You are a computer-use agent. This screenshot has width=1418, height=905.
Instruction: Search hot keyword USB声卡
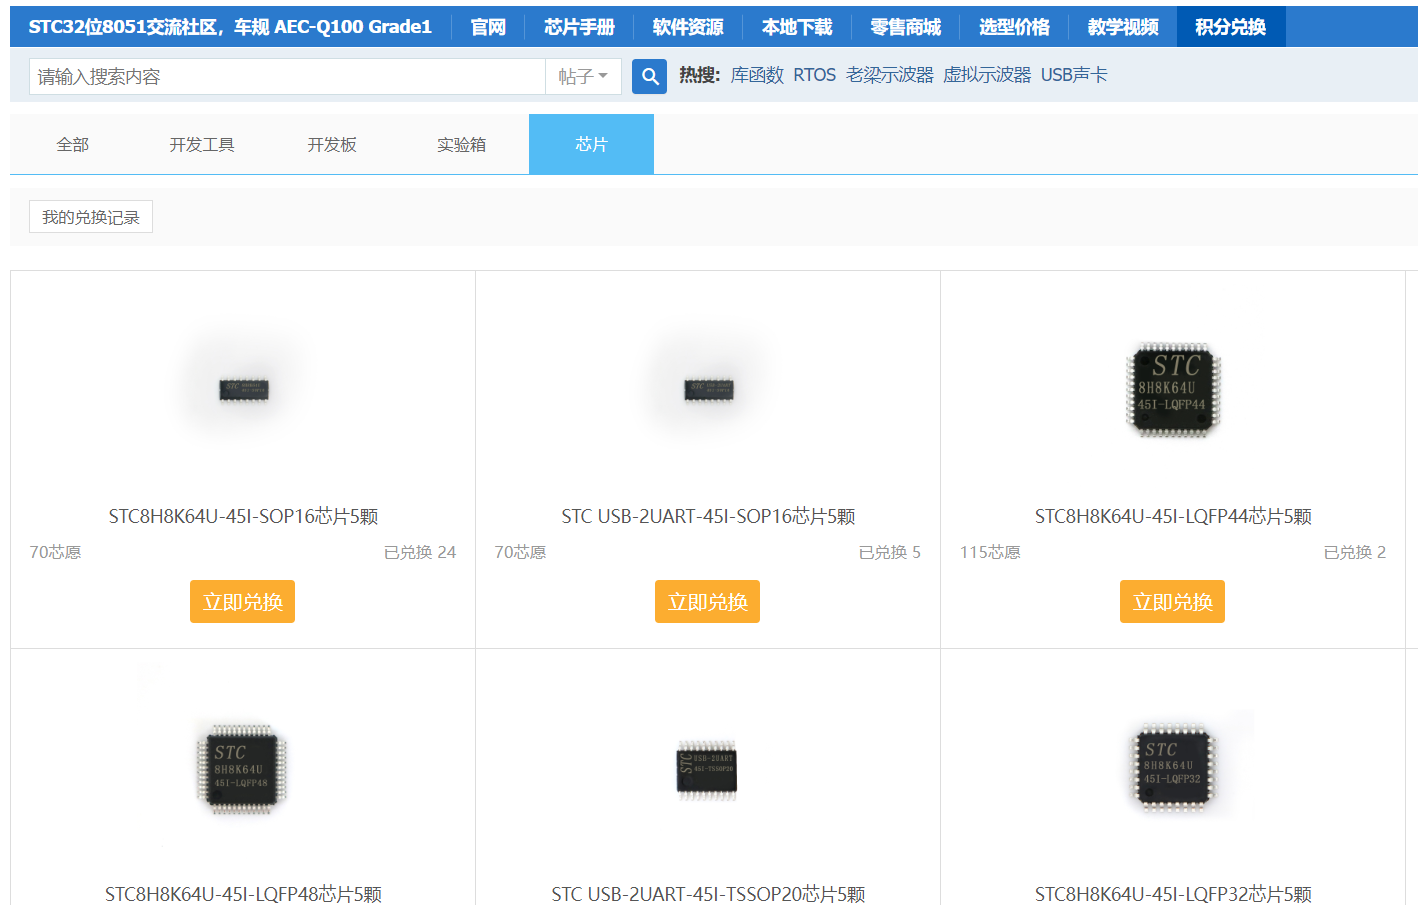1074,75
